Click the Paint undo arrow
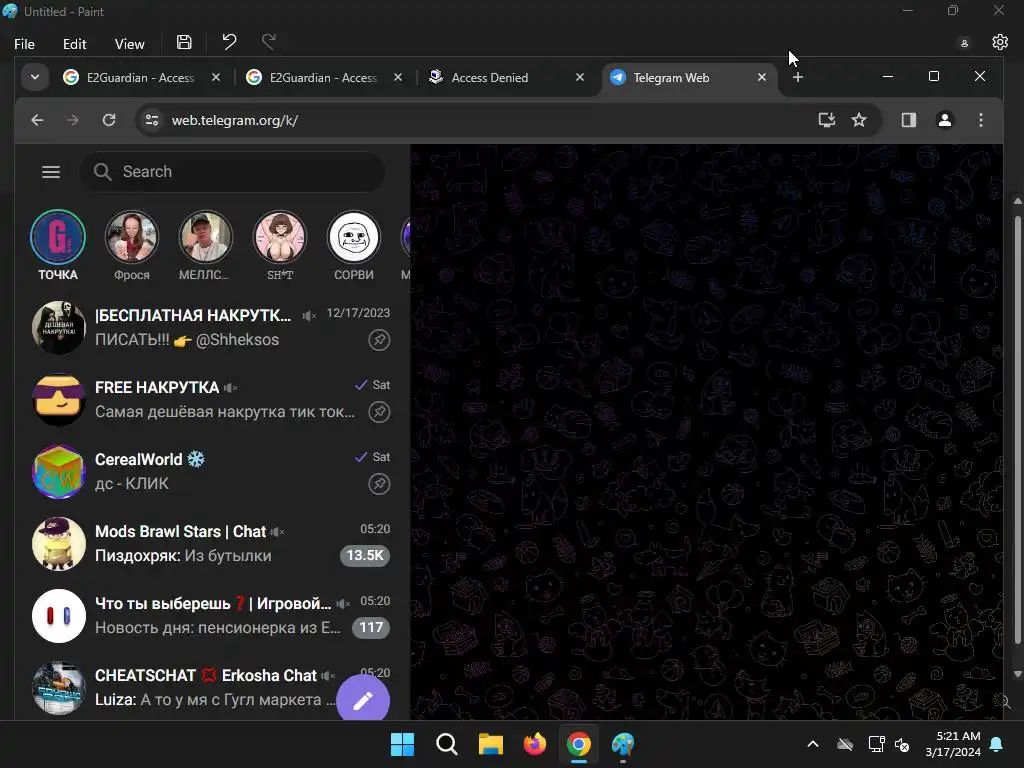1024x768 pixels. point(229,42)
